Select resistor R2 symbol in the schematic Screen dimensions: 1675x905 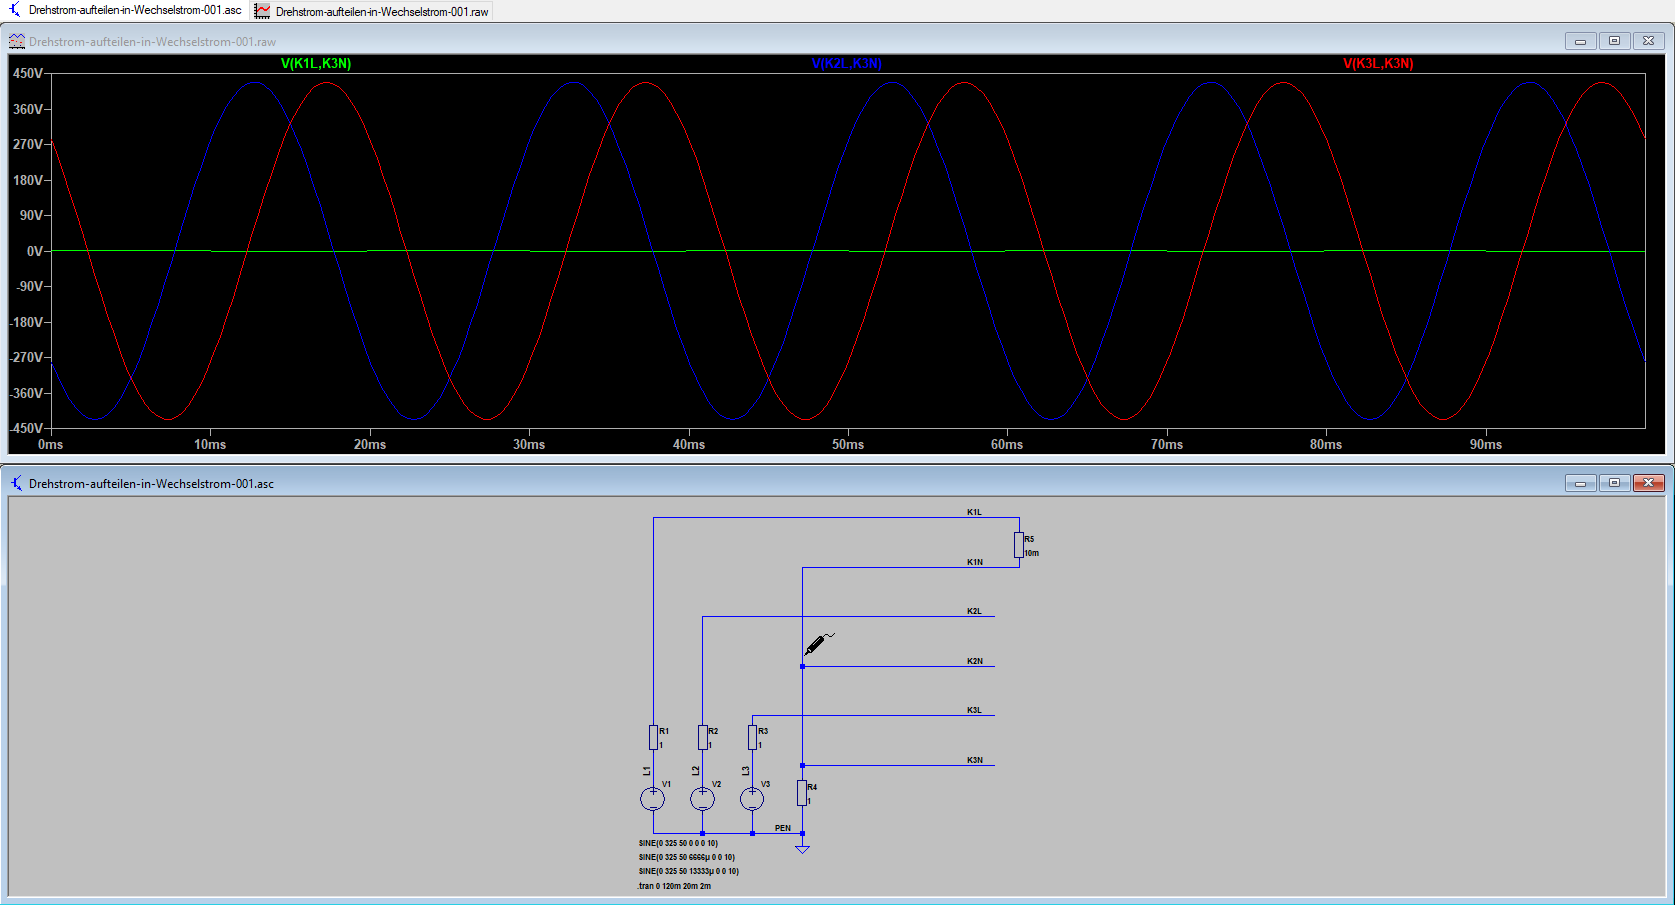(703, 737)
